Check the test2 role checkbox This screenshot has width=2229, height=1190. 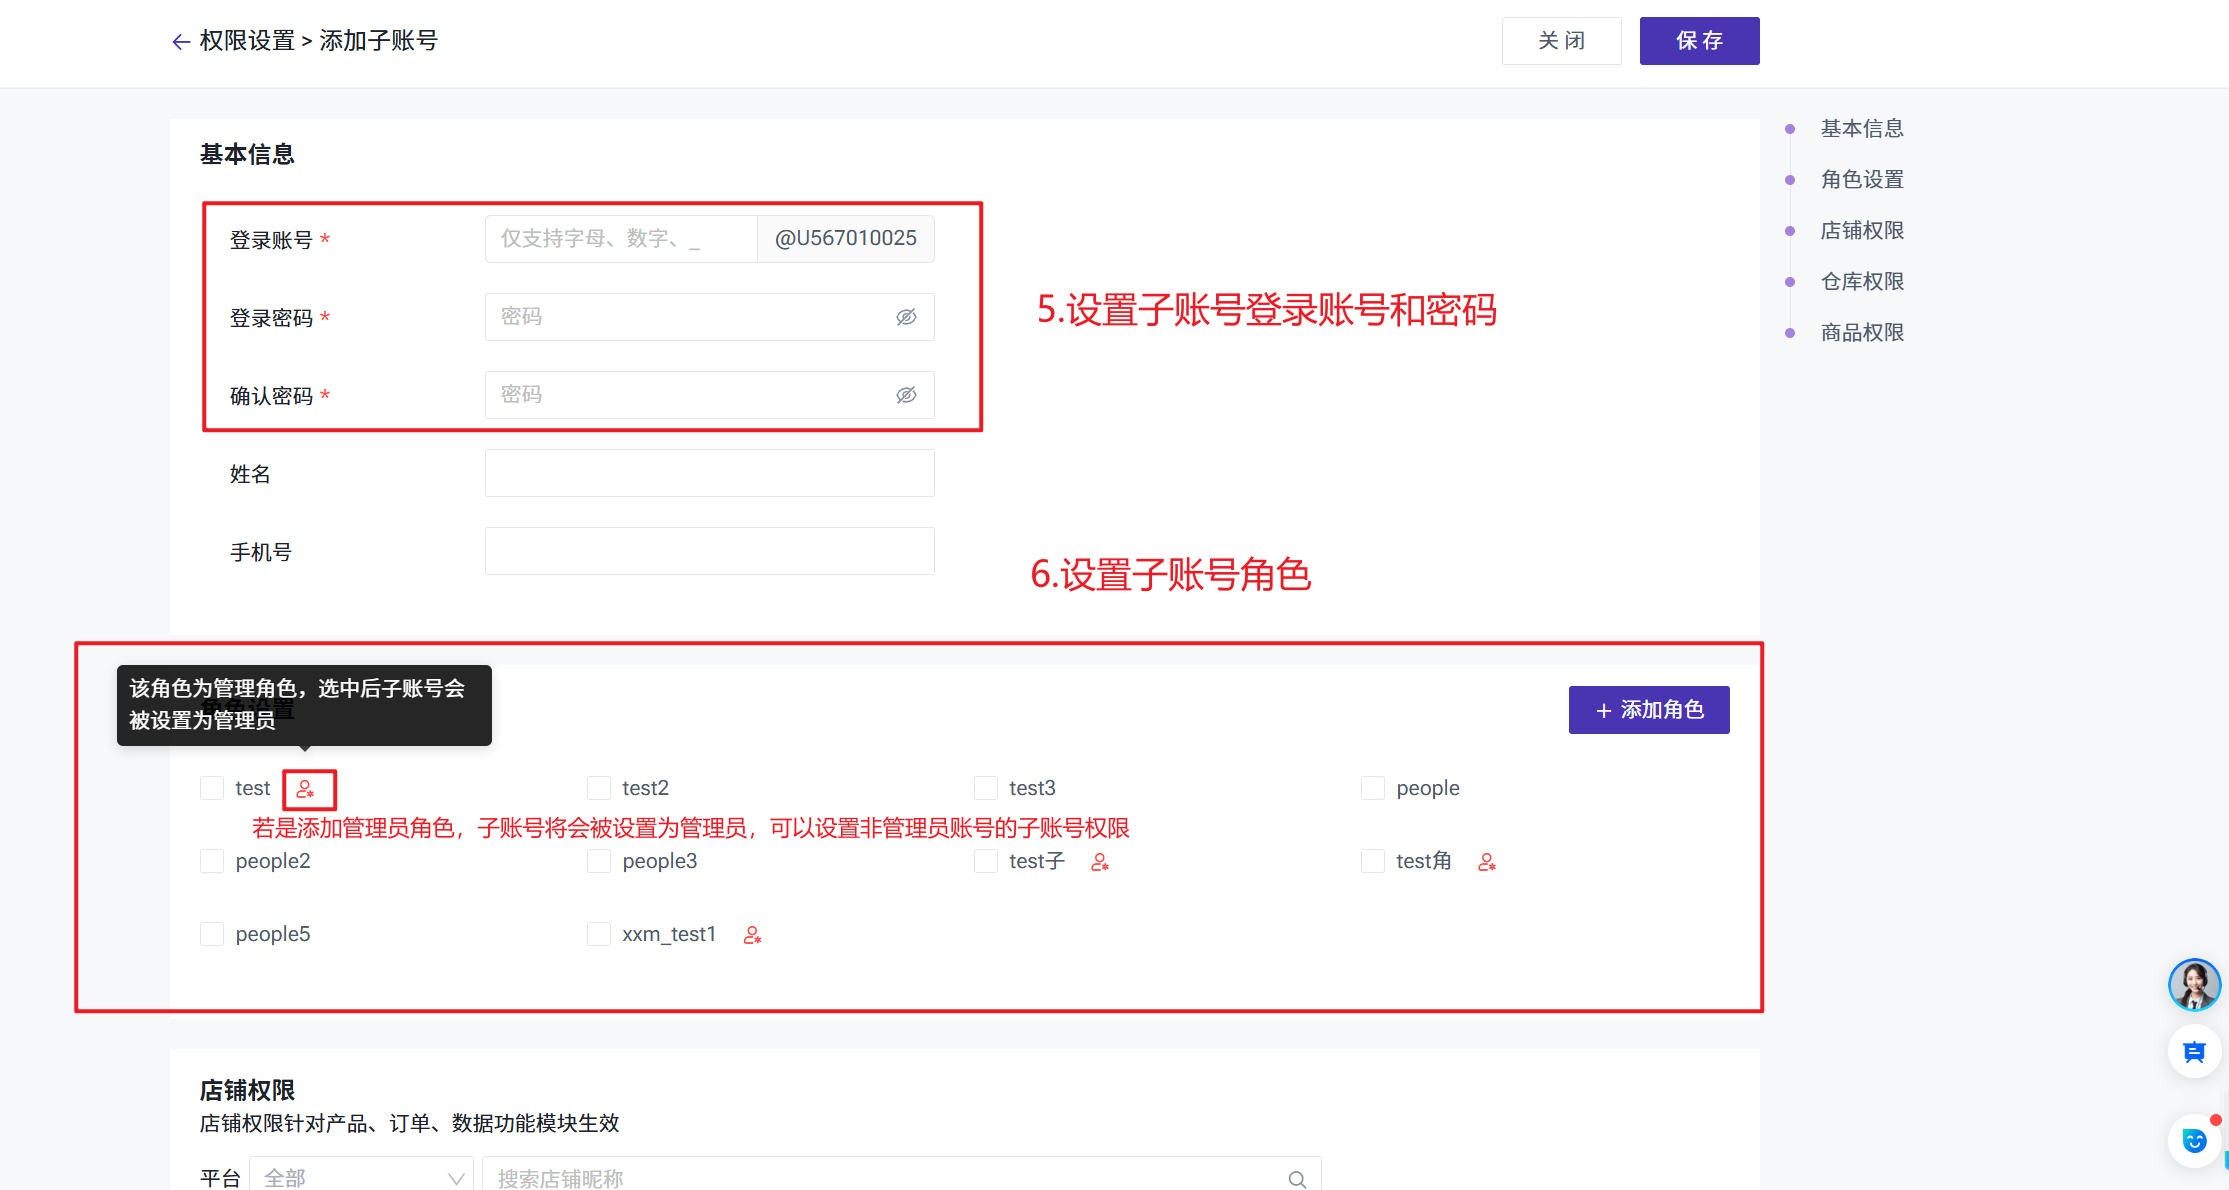[599, 788]
